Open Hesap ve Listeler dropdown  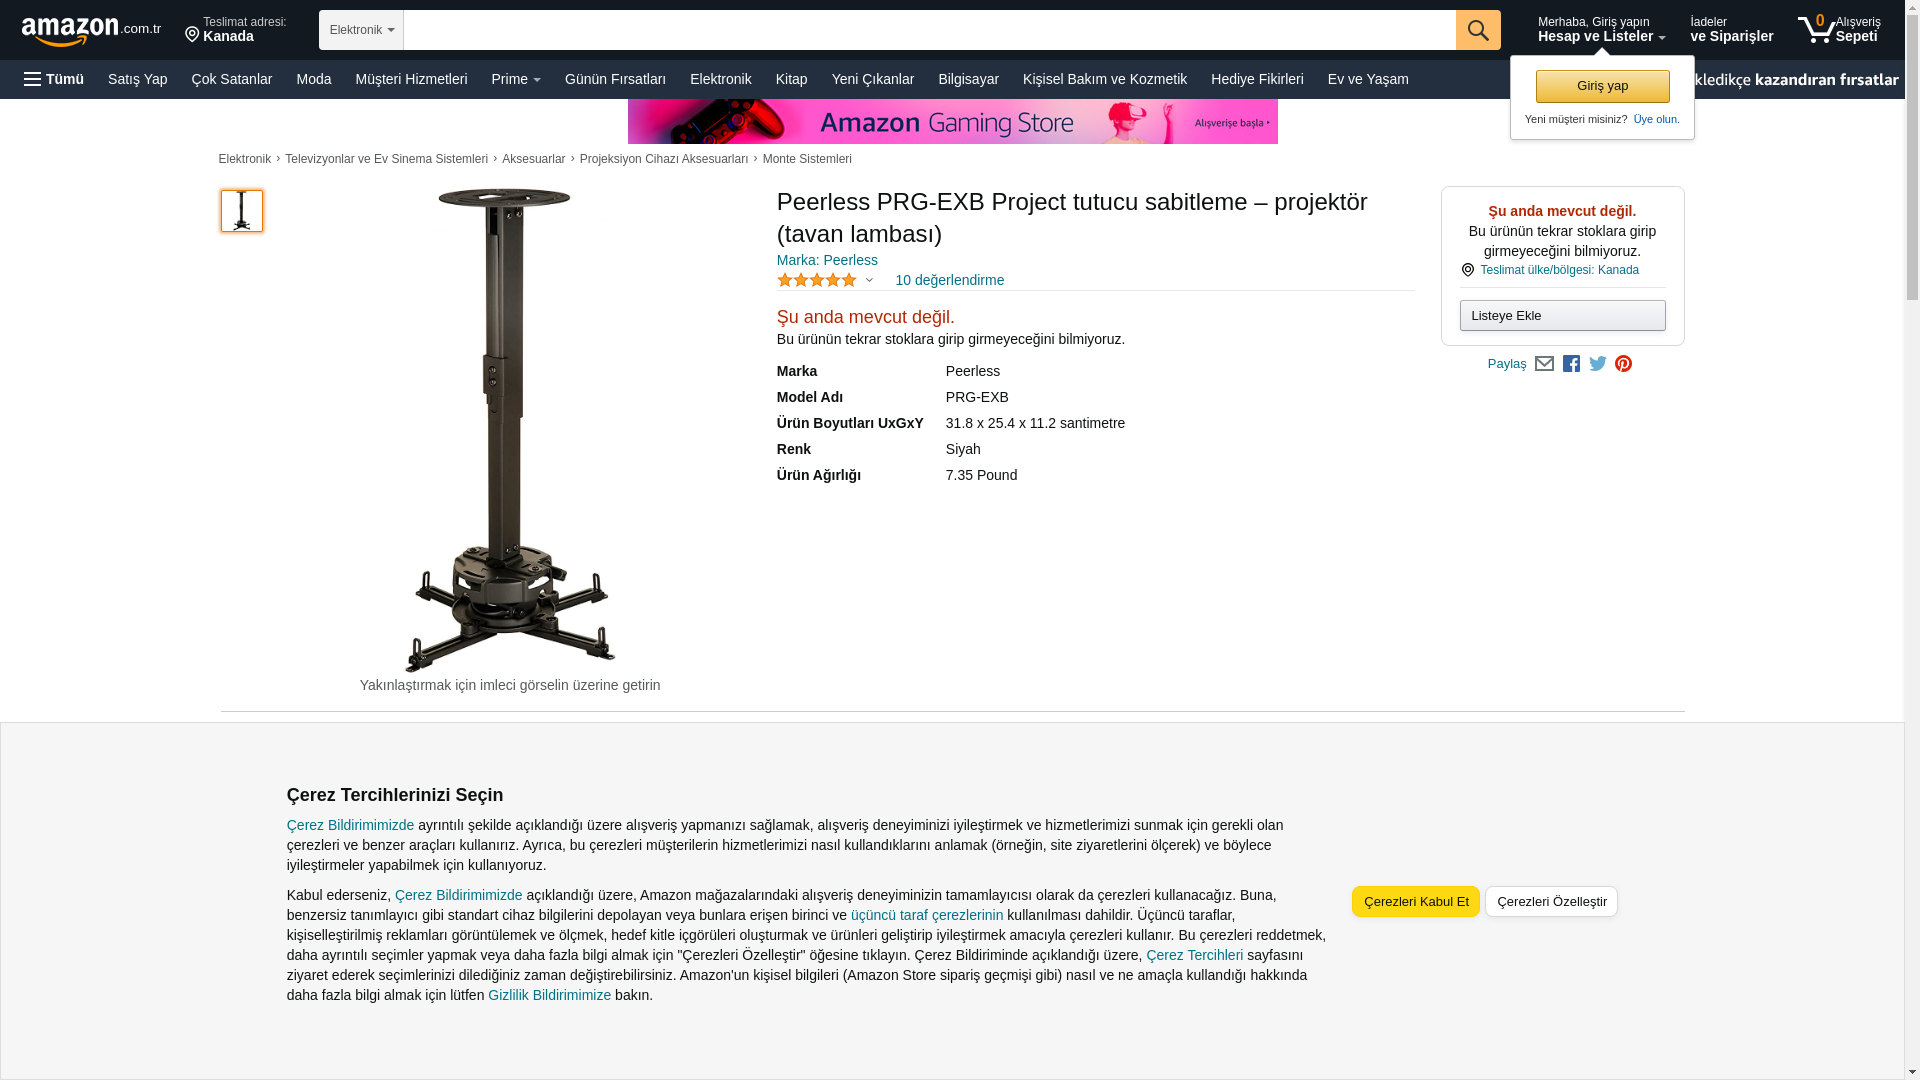1601,30
